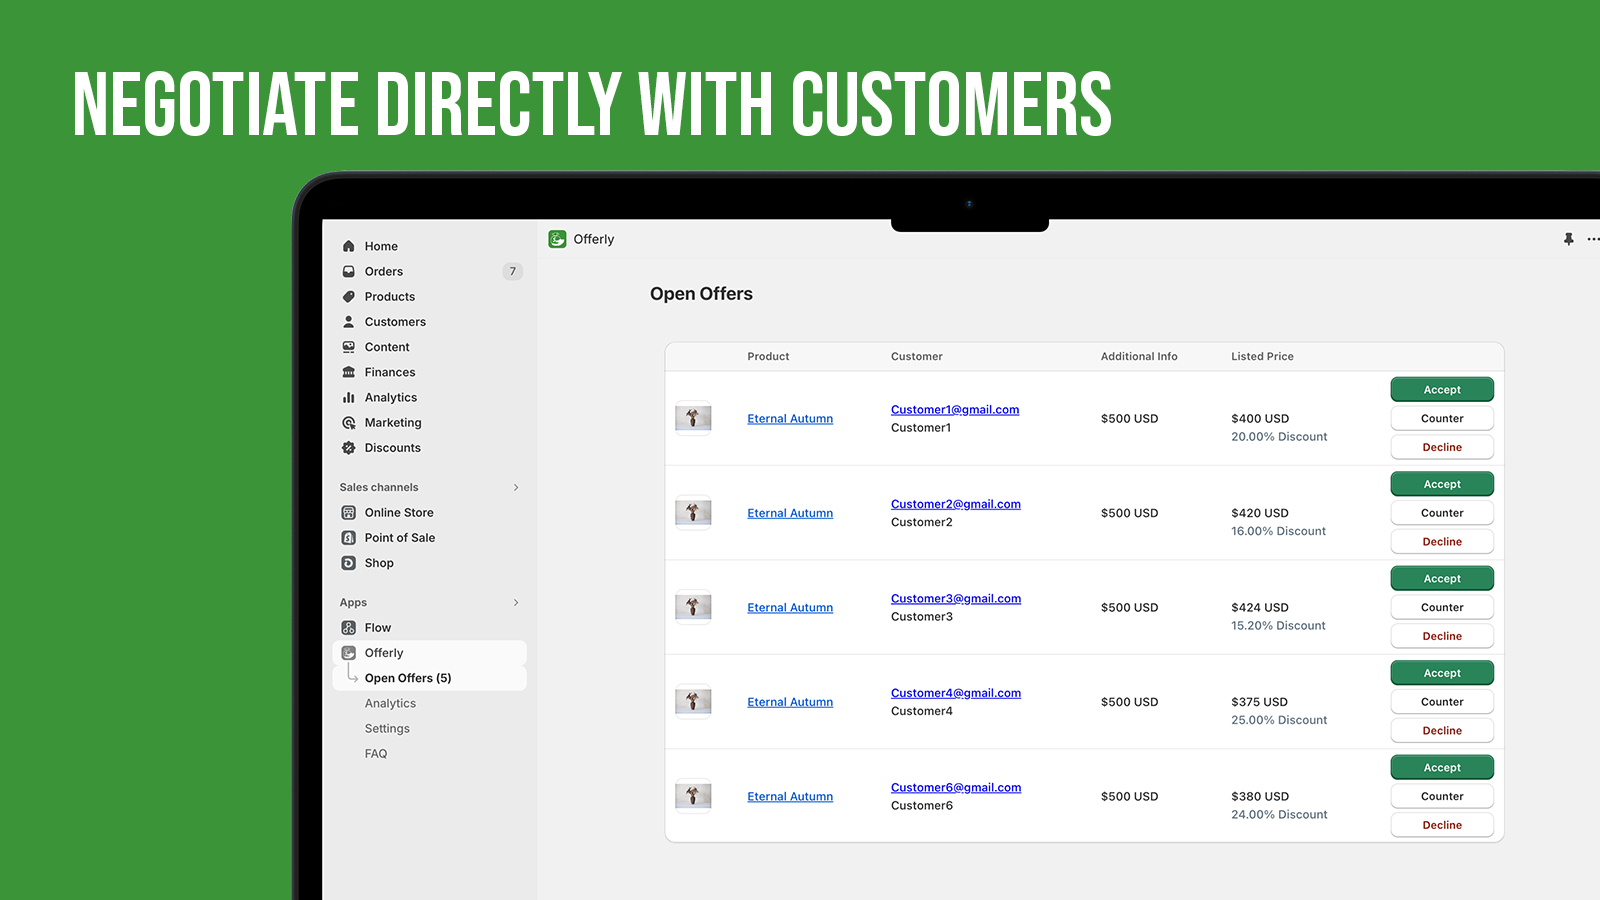Click the Content icon in sidebar
This screenshot has width=1600, height=900.
[x=349, y=347]
